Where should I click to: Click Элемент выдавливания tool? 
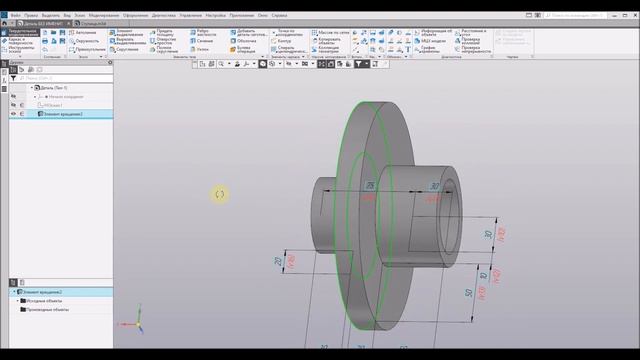(127, 32)
